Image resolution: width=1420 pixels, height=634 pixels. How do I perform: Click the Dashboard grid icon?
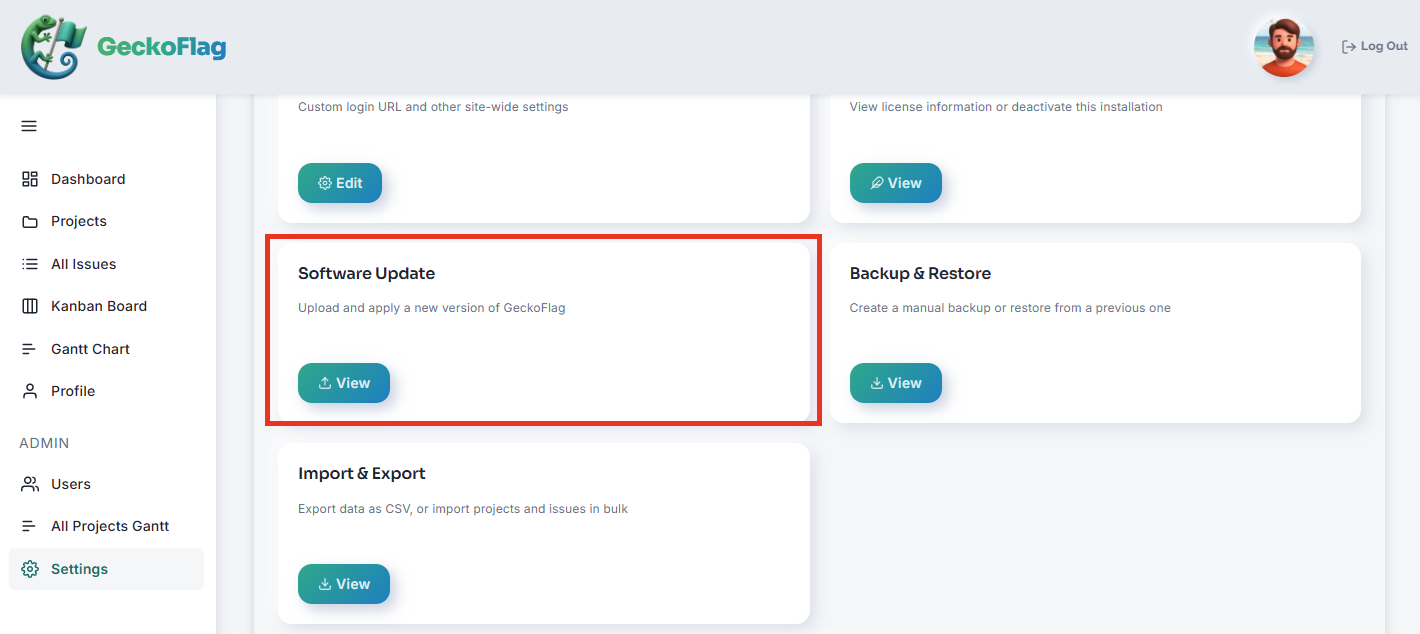[x=30, y=179]
